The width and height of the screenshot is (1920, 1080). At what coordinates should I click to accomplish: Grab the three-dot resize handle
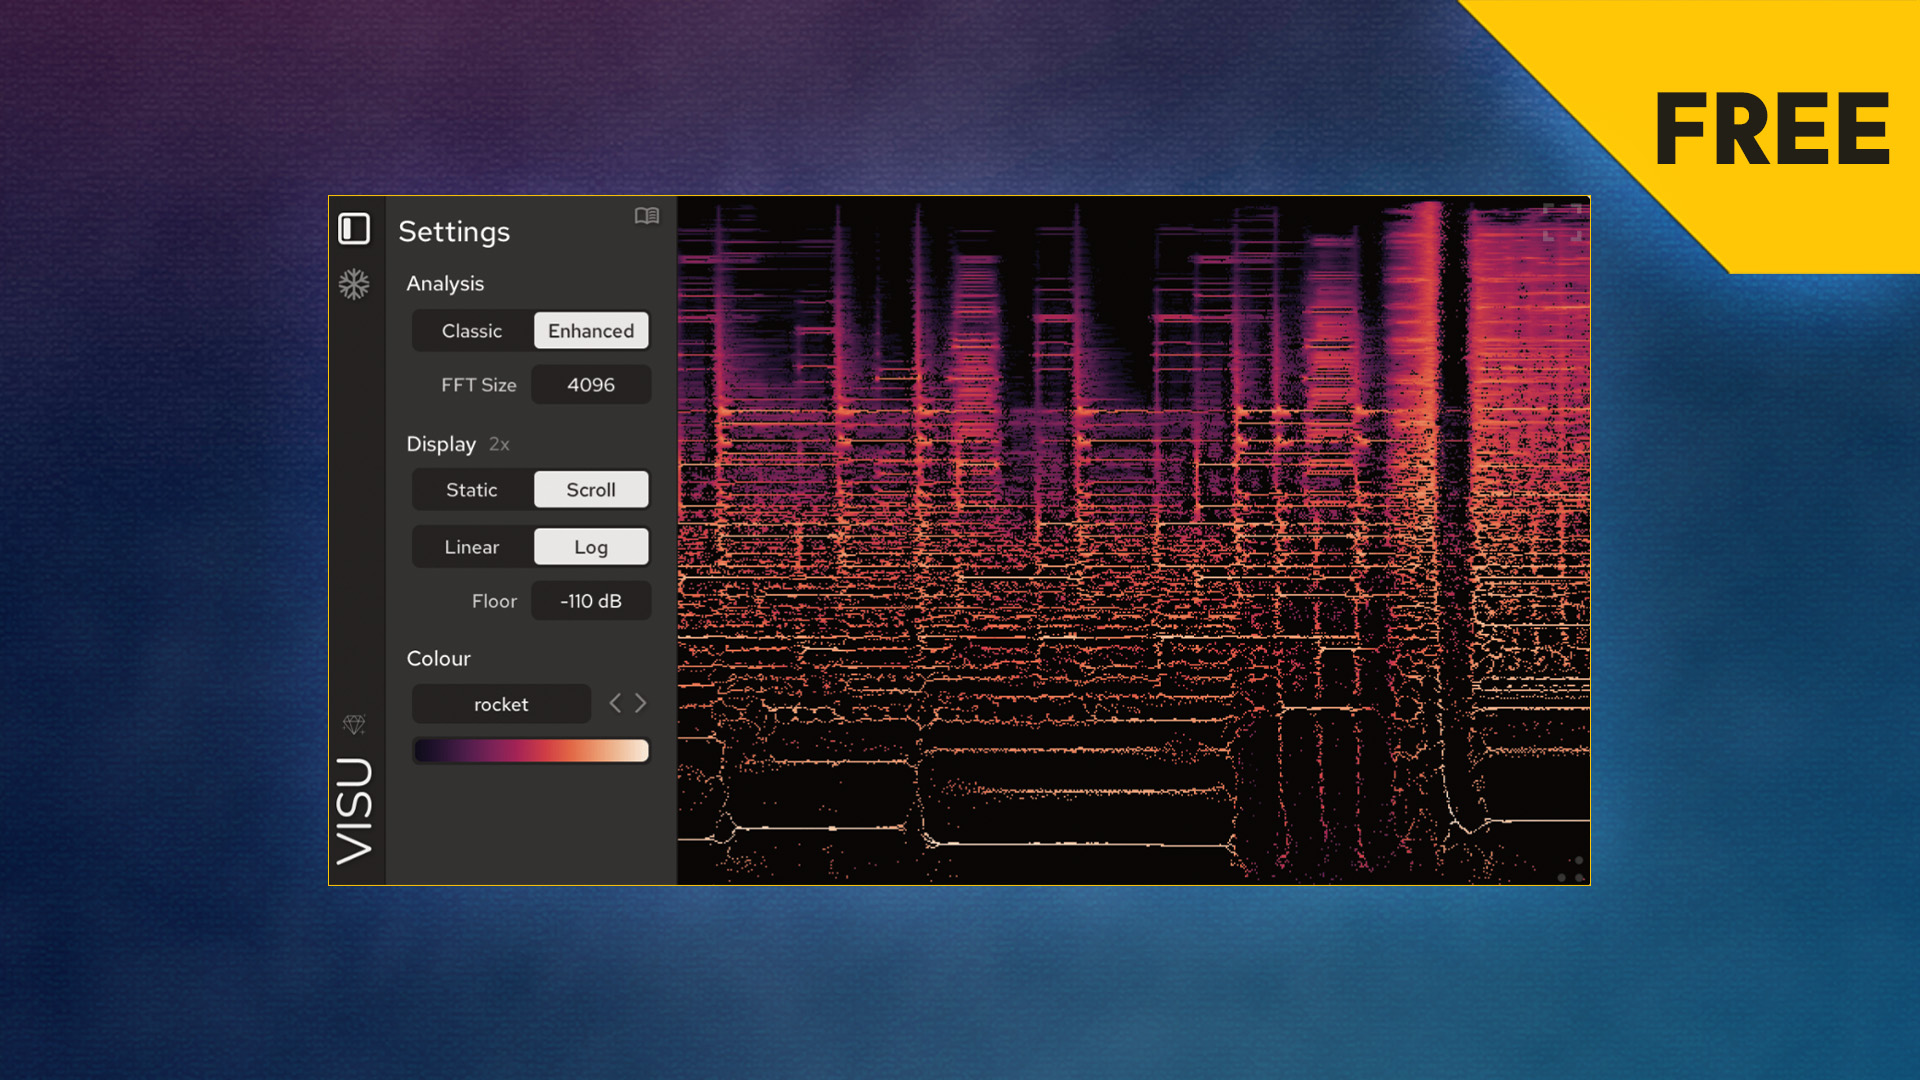[x=1572, y=869]
